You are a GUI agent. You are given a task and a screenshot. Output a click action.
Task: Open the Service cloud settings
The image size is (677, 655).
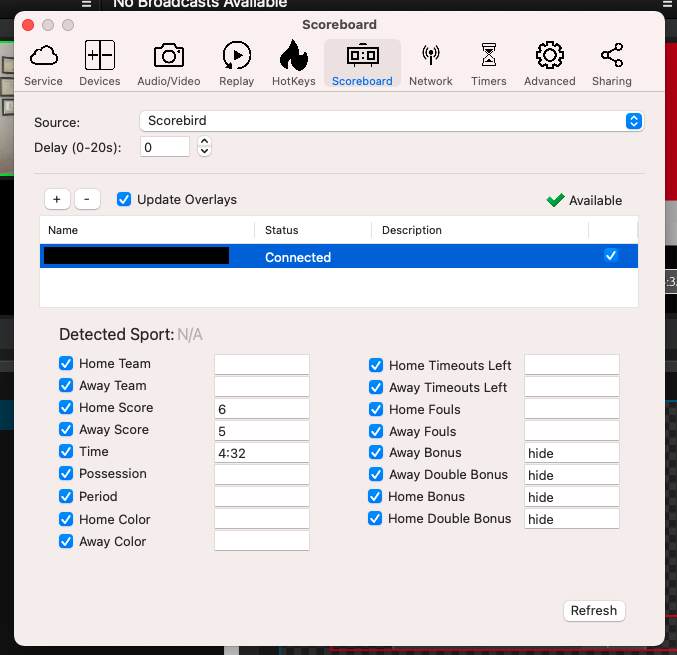pos(43,63)
